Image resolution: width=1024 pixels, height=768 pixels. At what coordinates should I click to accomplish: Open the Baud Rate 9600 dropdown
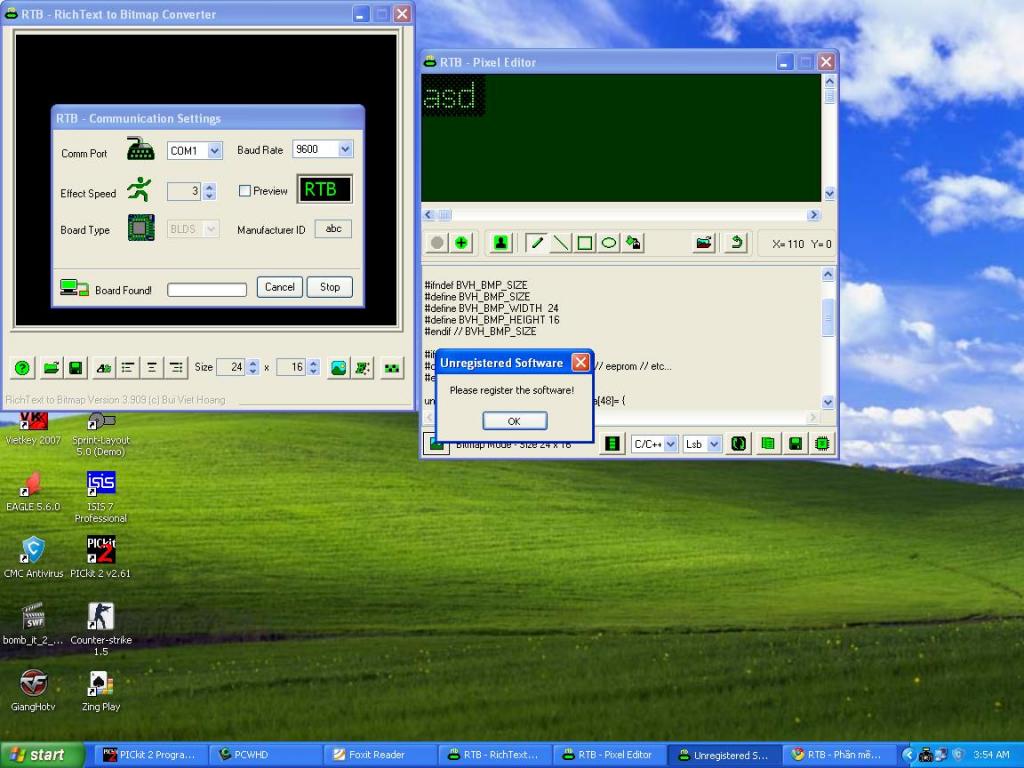[345, 150]
